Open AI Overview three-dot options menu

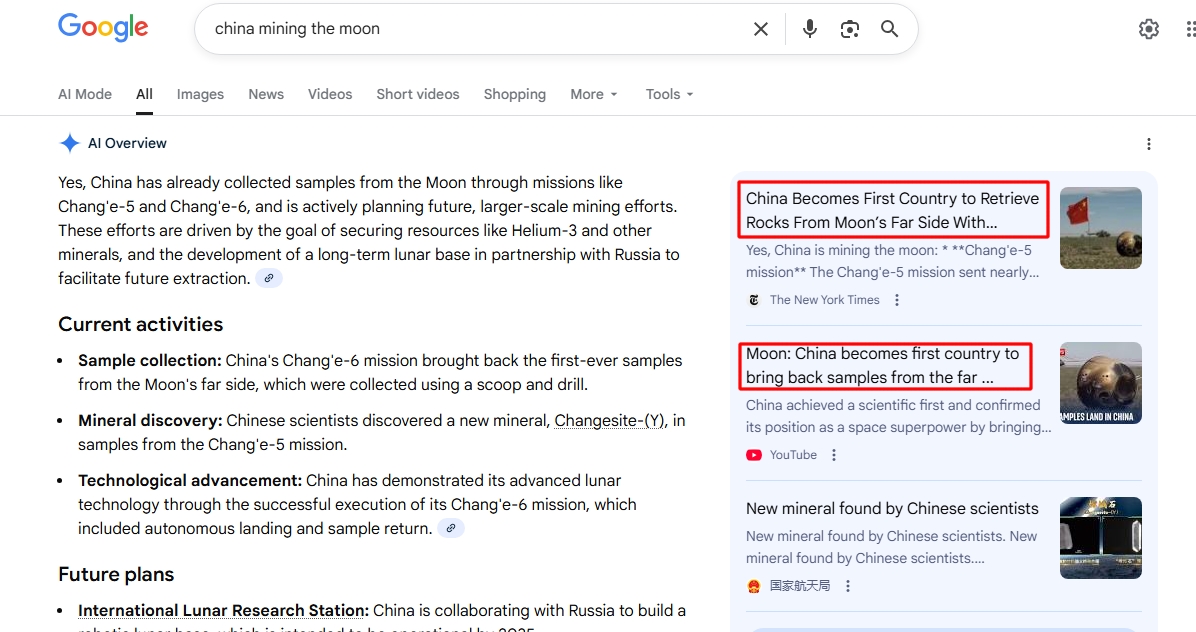click(1149, 144)
